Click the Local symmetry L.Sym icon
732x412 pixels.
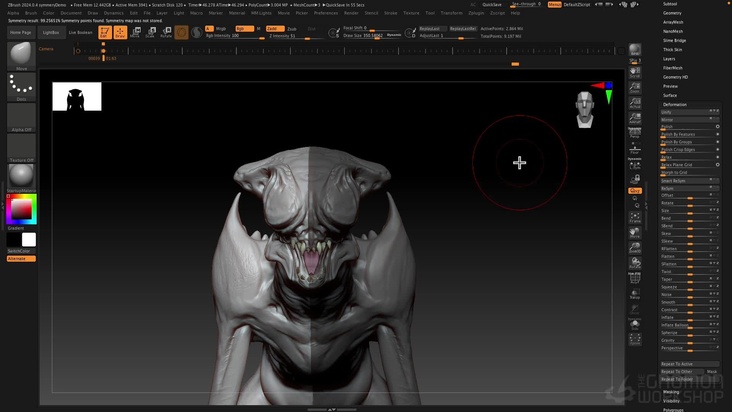pyautogui.click(x=634, y=165)
